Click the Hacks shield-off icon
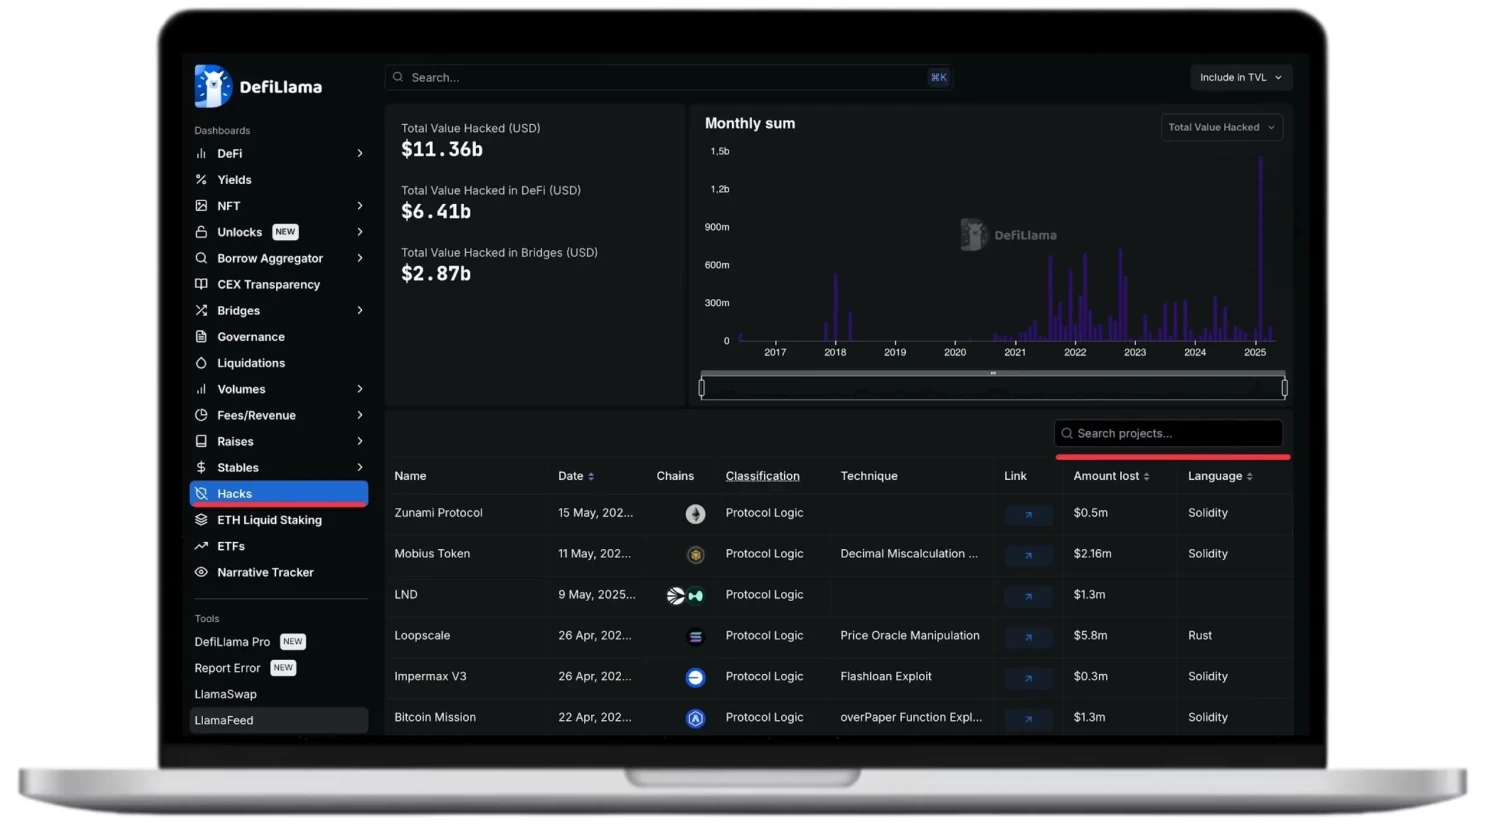Screen dimensions: 1500x825 click(201, 494)
